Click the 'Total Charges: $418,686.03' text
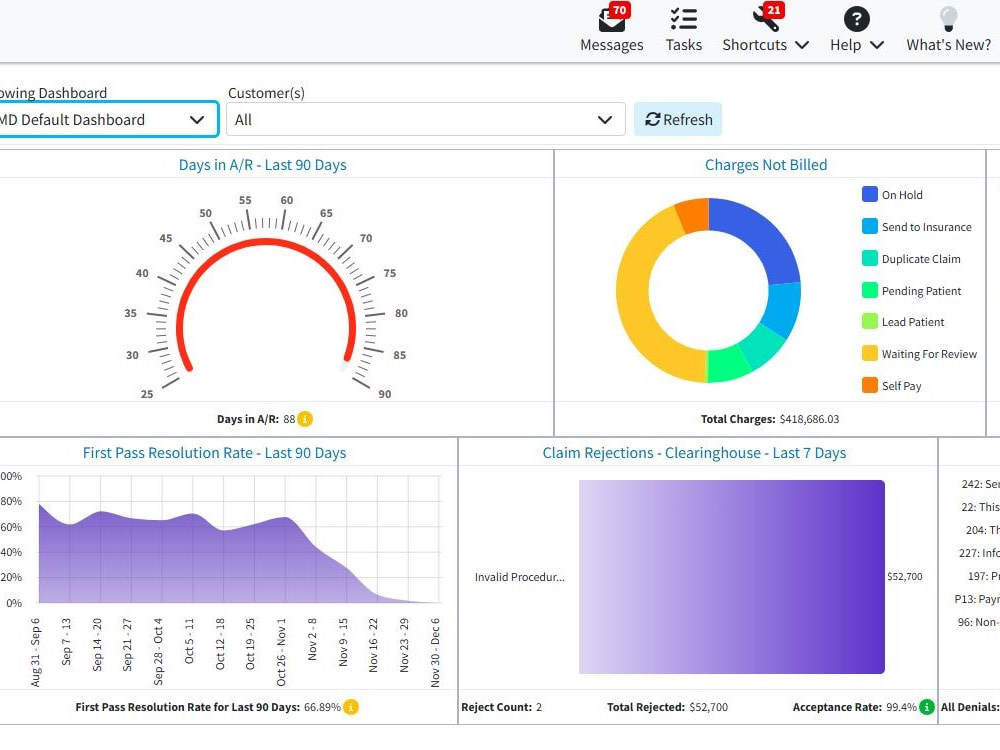1000x750 pixels. point(770,419)
